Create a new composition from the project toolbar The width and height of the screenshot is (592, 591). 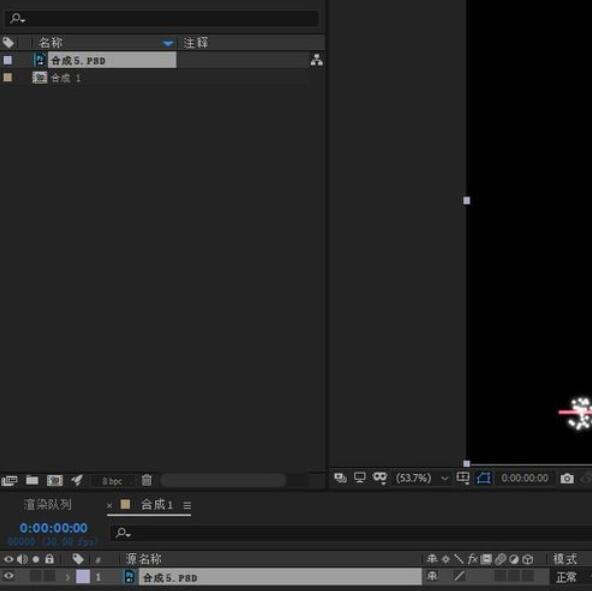[55, 480]
